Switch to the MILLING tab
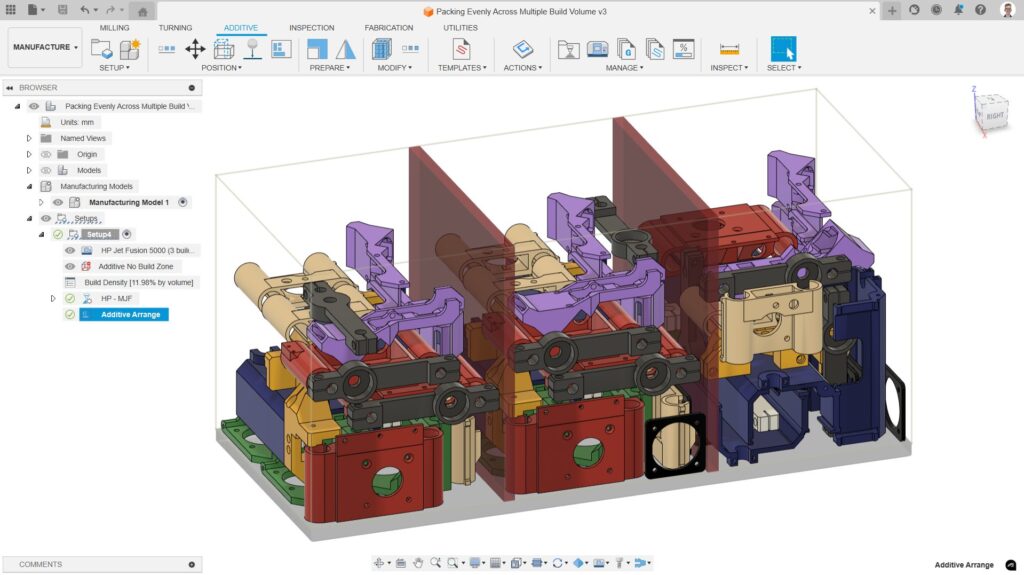The height and width of the screenshot is (575, 1024). 114,27
